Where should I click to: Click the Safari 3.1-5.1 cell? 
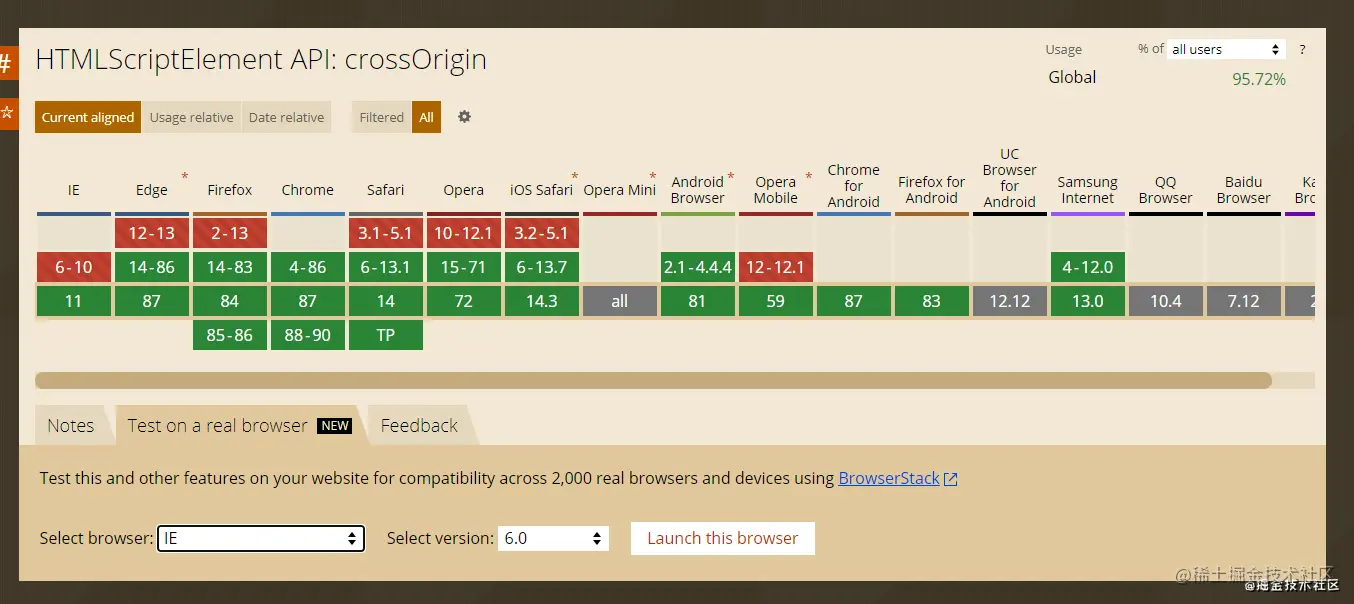point(386,233)
